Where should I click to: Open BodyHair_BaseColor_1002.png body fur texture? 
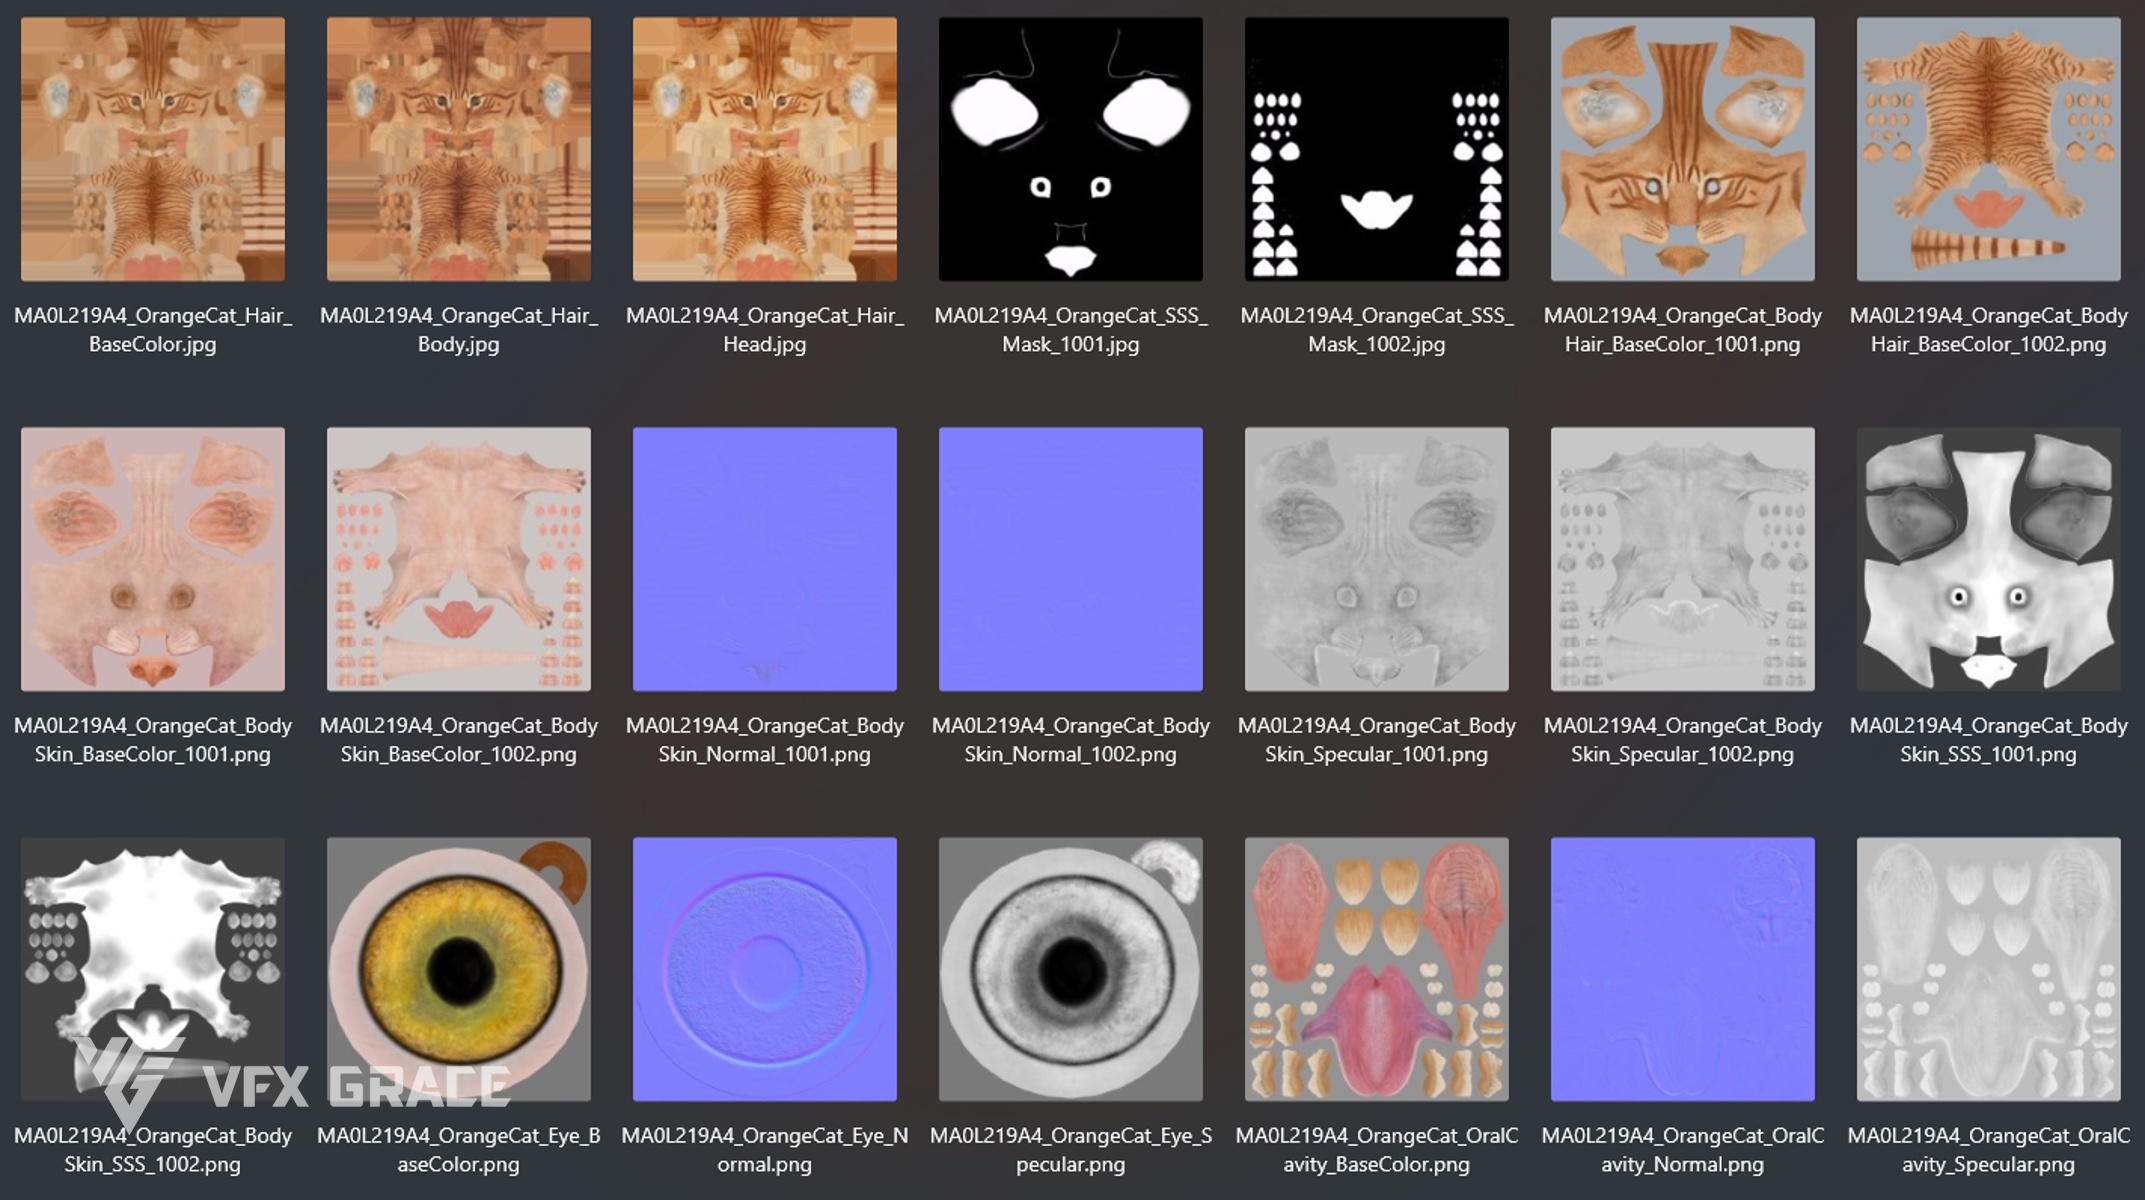tap(1989, 149)
